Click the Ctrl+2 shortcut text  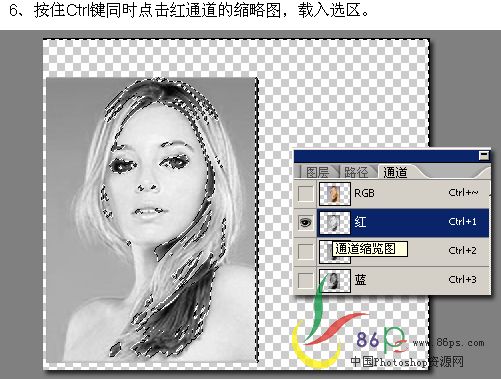point(462,251)
